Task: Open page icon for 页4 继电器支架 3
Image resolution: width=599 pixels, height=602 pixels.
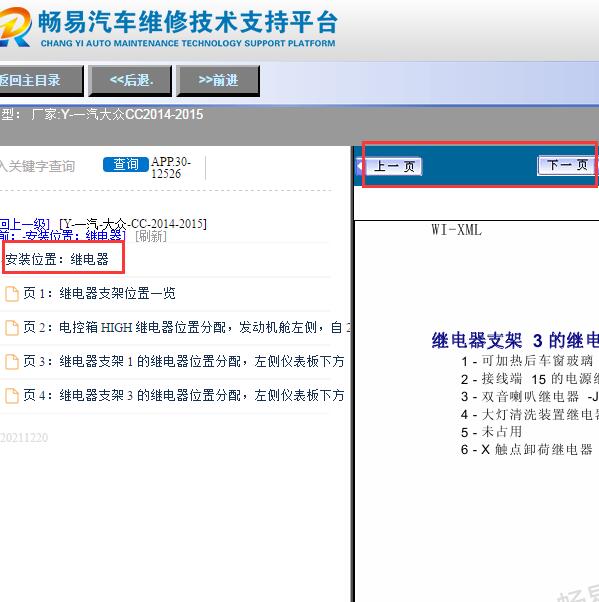Action: (x=12, y=395)
